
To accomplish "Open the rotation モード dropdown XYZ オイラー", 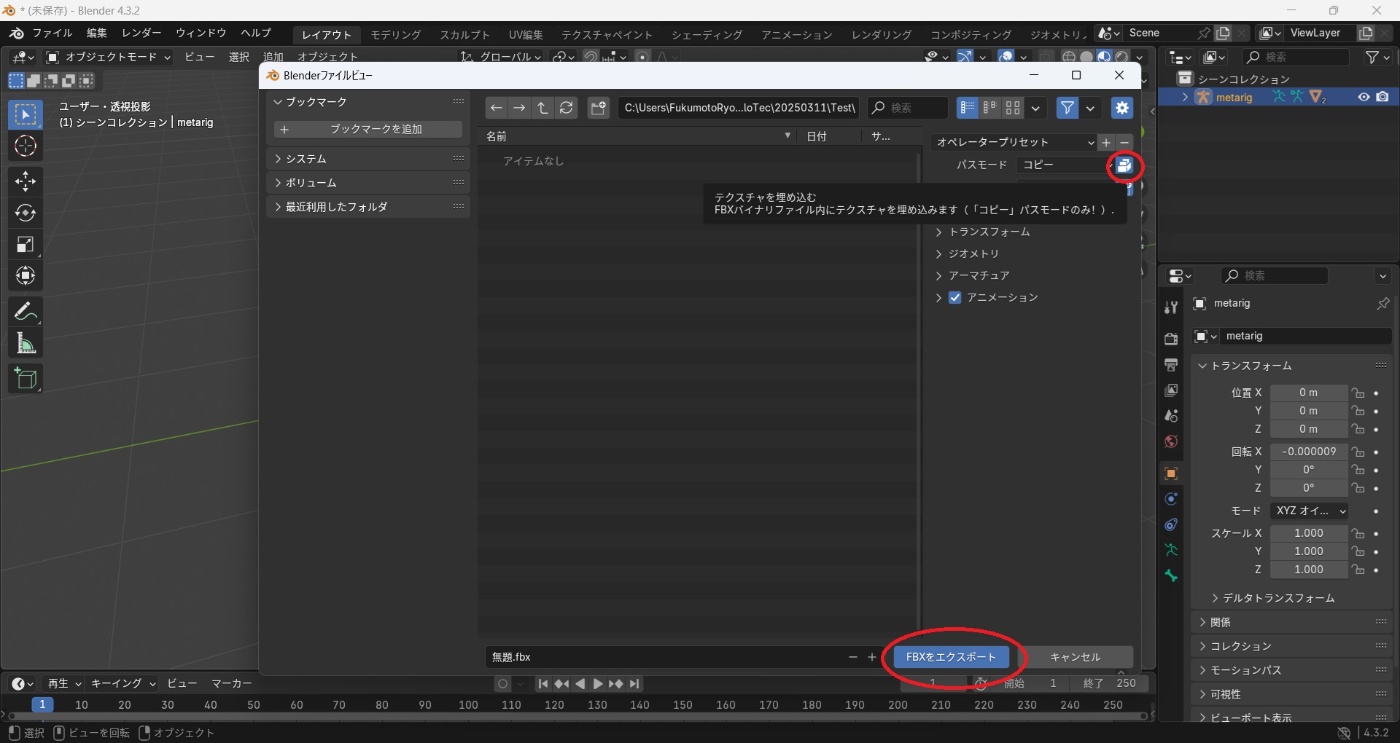I will pos(1309,511).
